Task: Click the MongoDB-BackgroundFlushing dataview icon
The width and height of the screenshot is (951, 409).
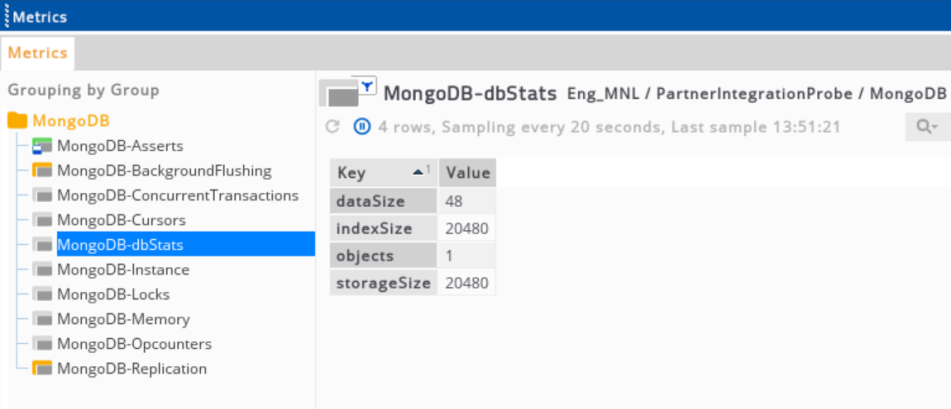Action: (x=42, y=171)
